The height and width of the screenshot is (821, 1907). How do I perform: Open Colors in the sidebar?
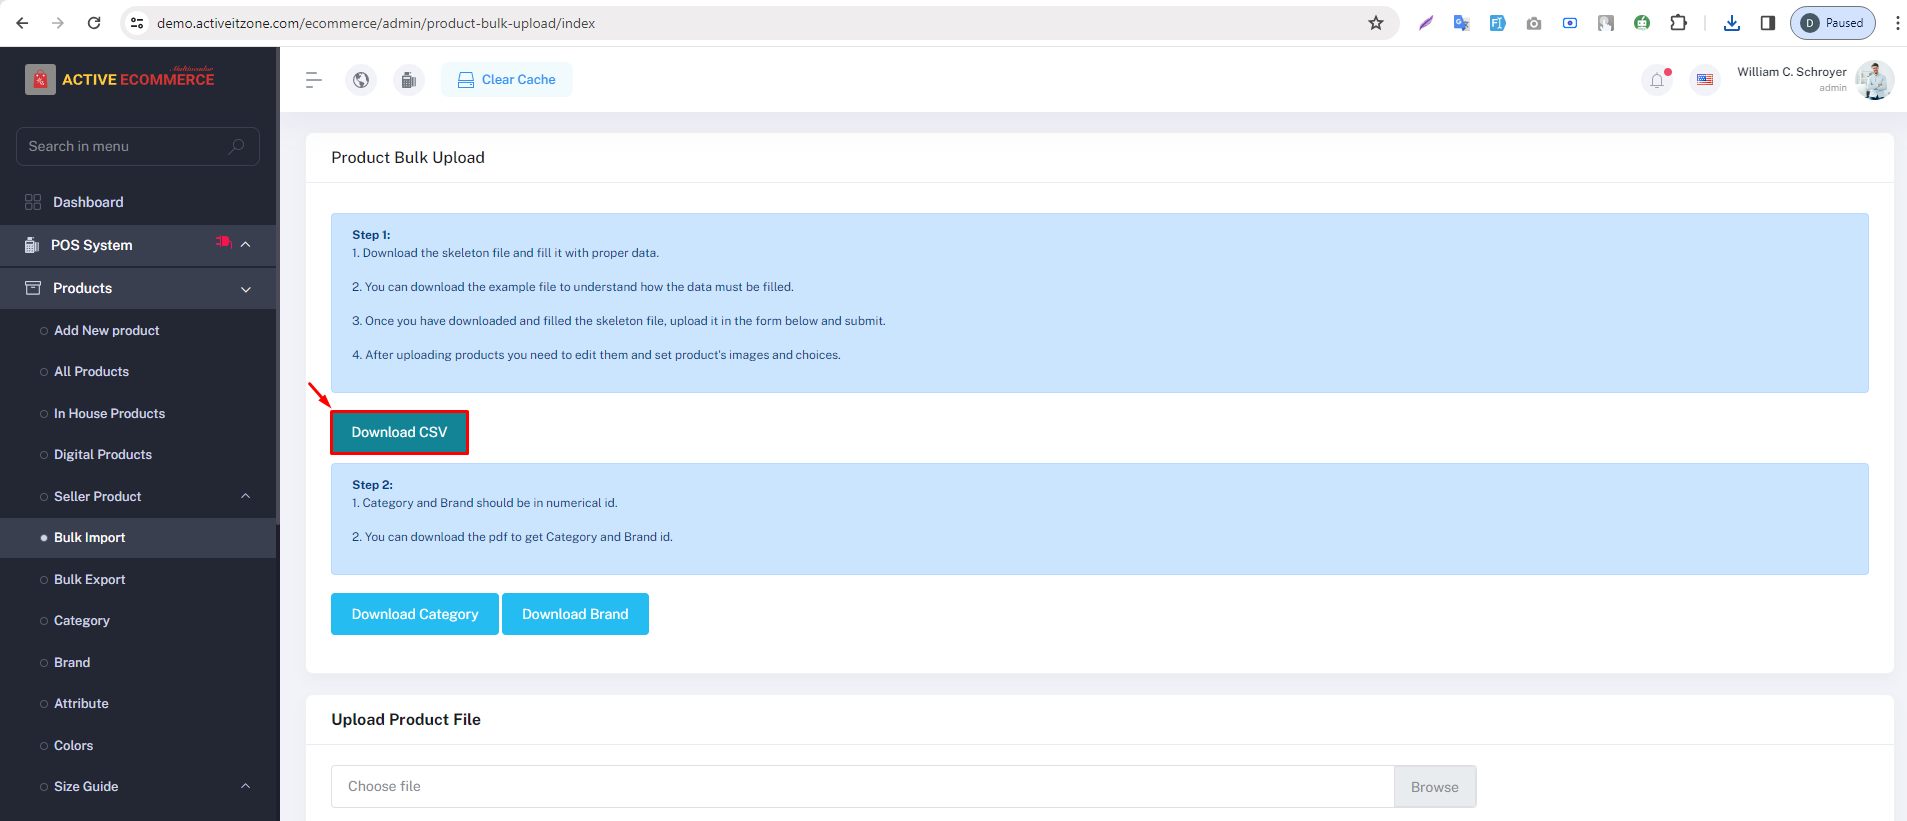click(74, 745)
